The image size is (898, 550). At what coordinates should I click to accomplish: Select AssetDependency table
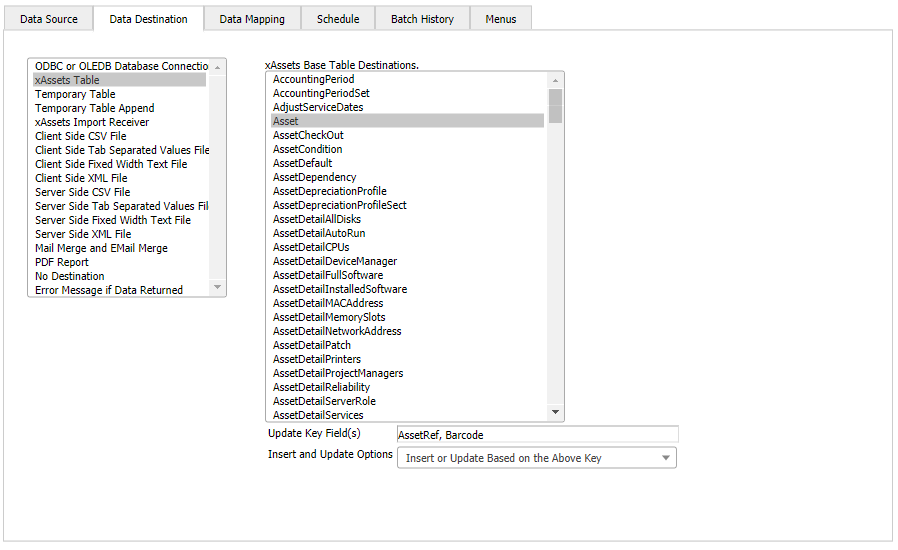[407, 178]
